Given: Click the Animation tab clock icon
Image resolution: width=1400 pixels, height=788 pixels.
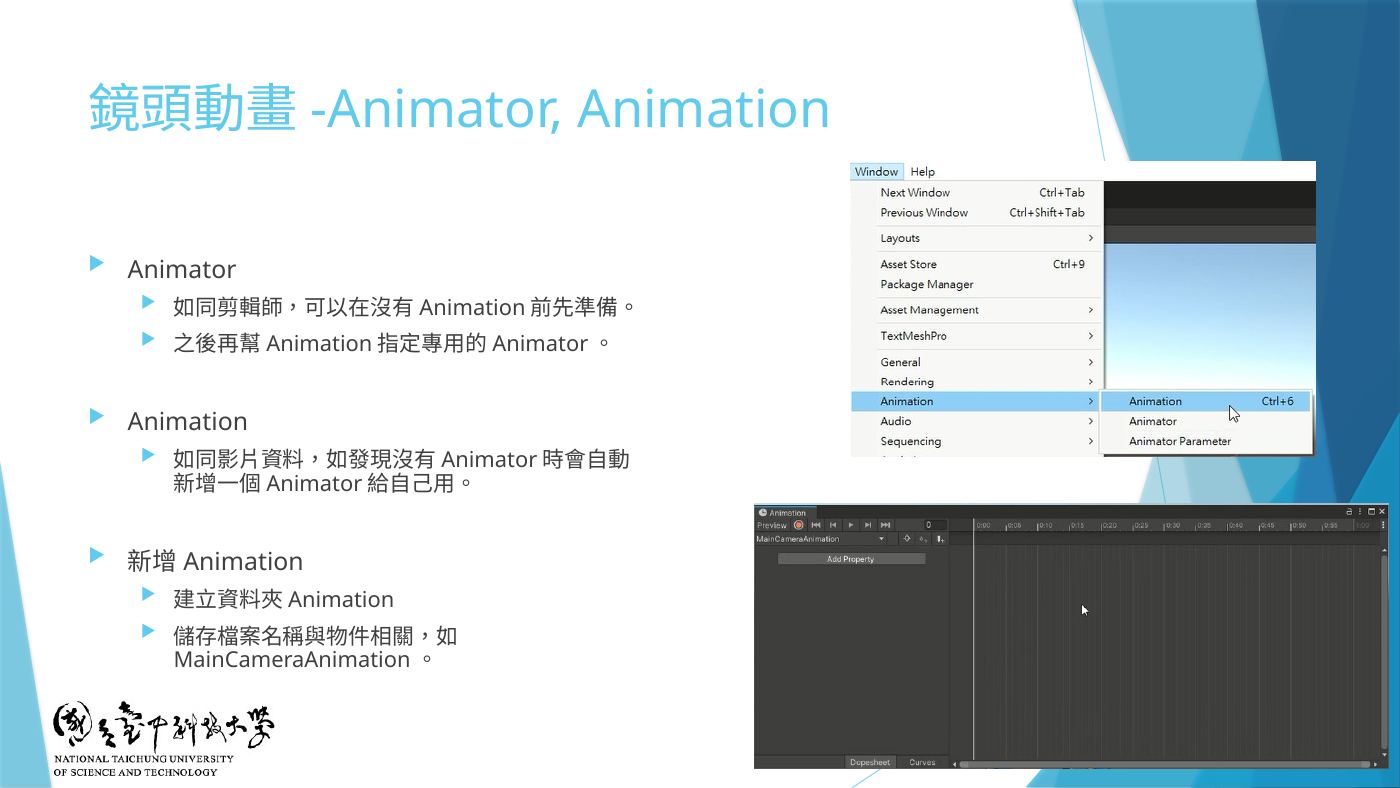Looking at the screenshot, I should pos(763,513).
